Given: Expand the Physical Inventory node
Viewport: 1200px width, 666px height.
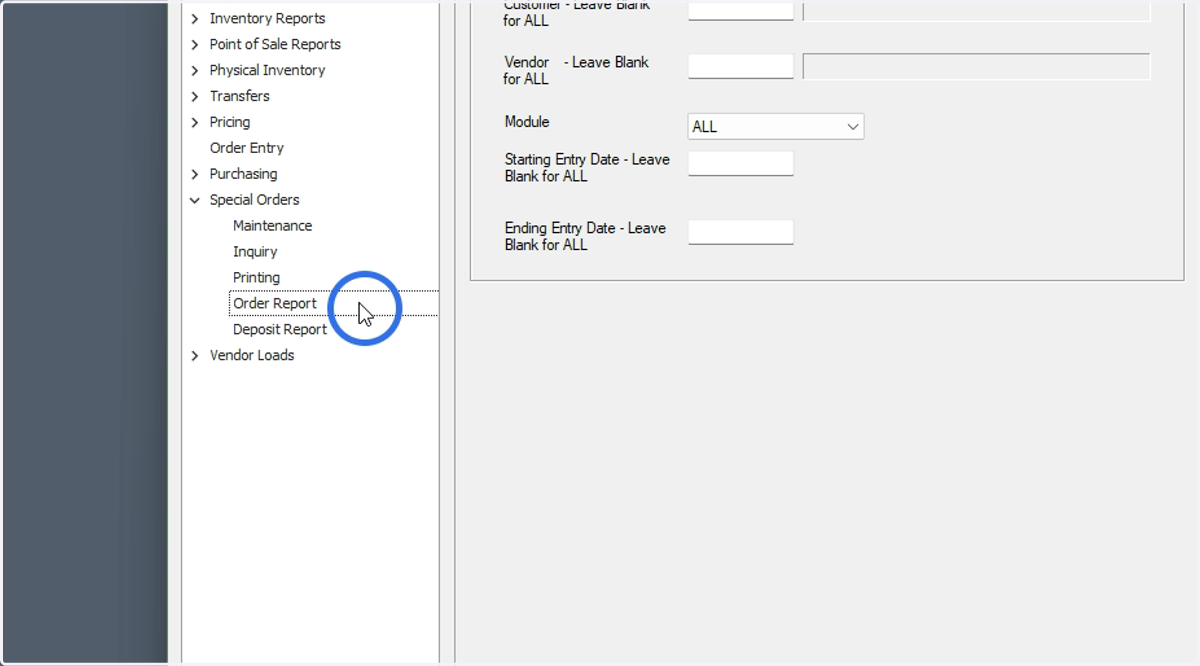Looking at the screenshot, I should (195, 70).
